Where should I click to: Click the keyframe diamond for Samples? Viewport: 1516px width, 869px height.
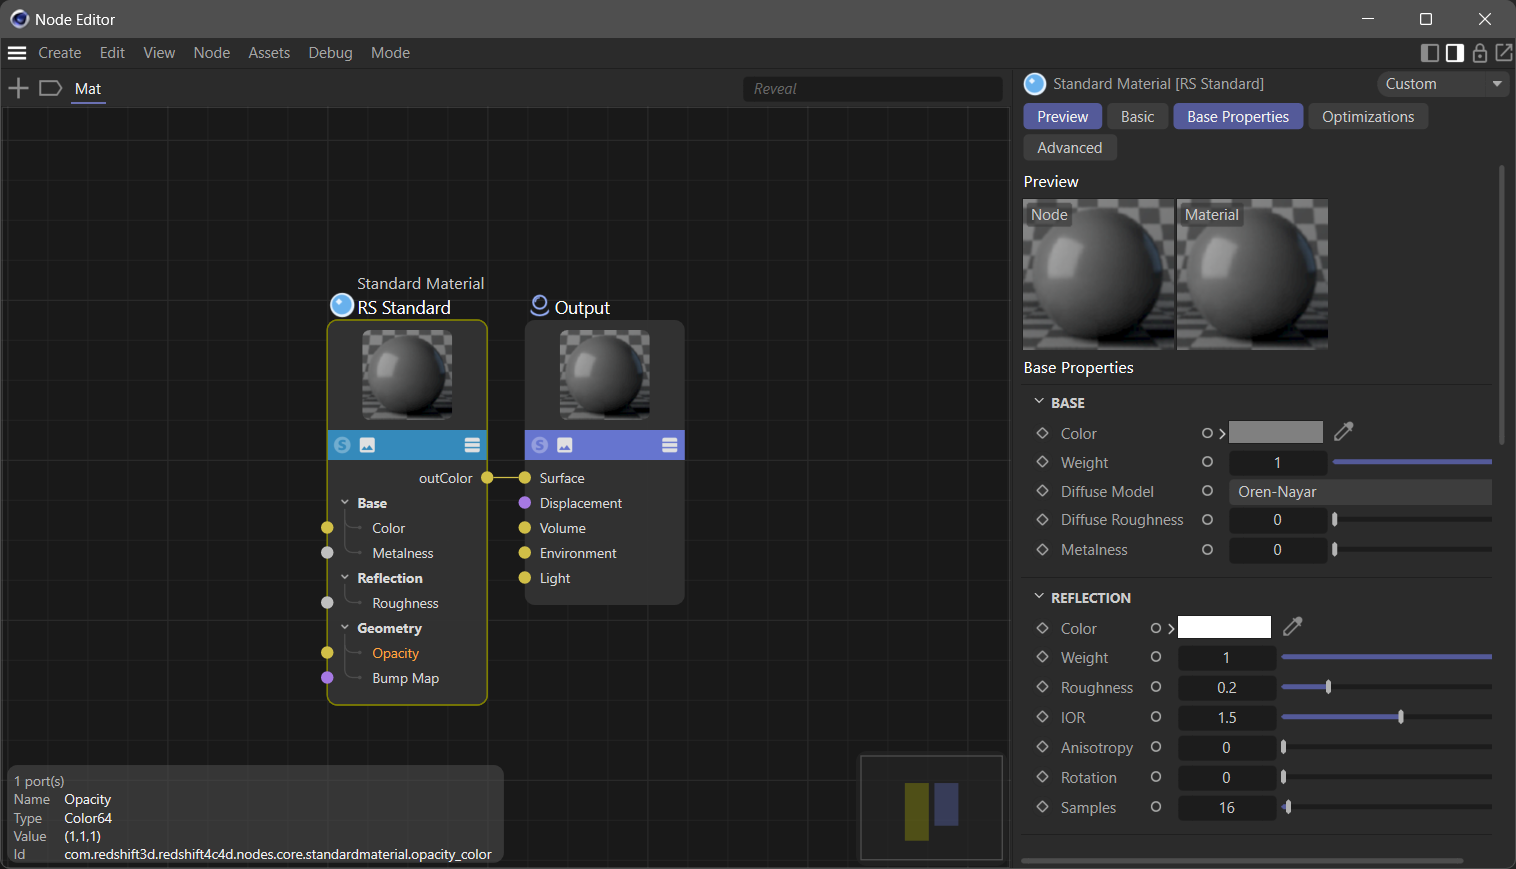pos(1042,807)
